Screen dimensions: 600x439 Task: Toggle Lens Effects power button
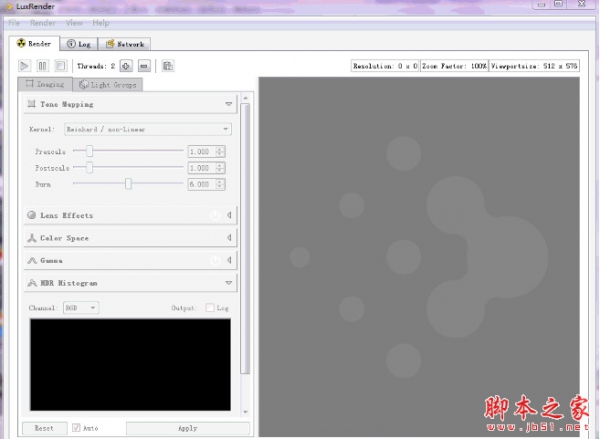[x=215, y=215]
